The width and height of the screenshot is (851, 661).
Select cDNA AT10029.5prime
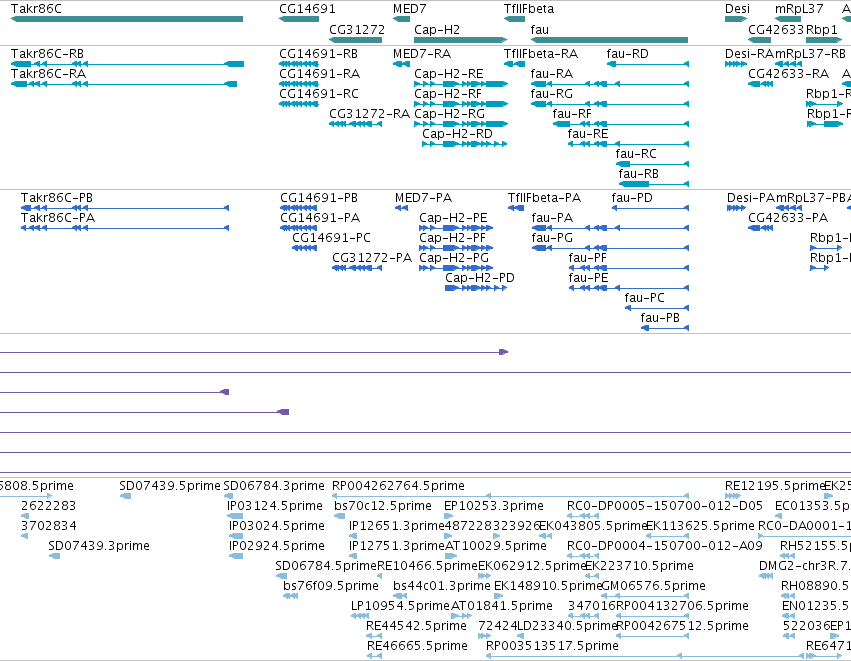496,546
